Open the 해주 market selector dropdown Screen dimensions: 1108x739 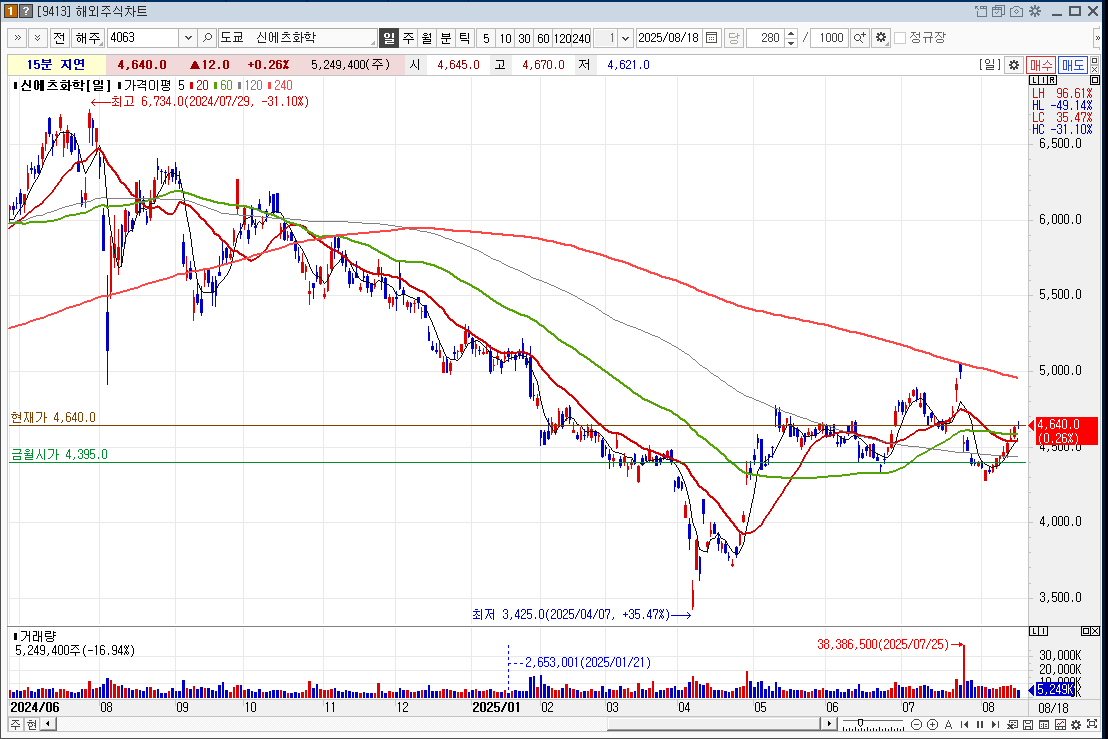[88, 38]
